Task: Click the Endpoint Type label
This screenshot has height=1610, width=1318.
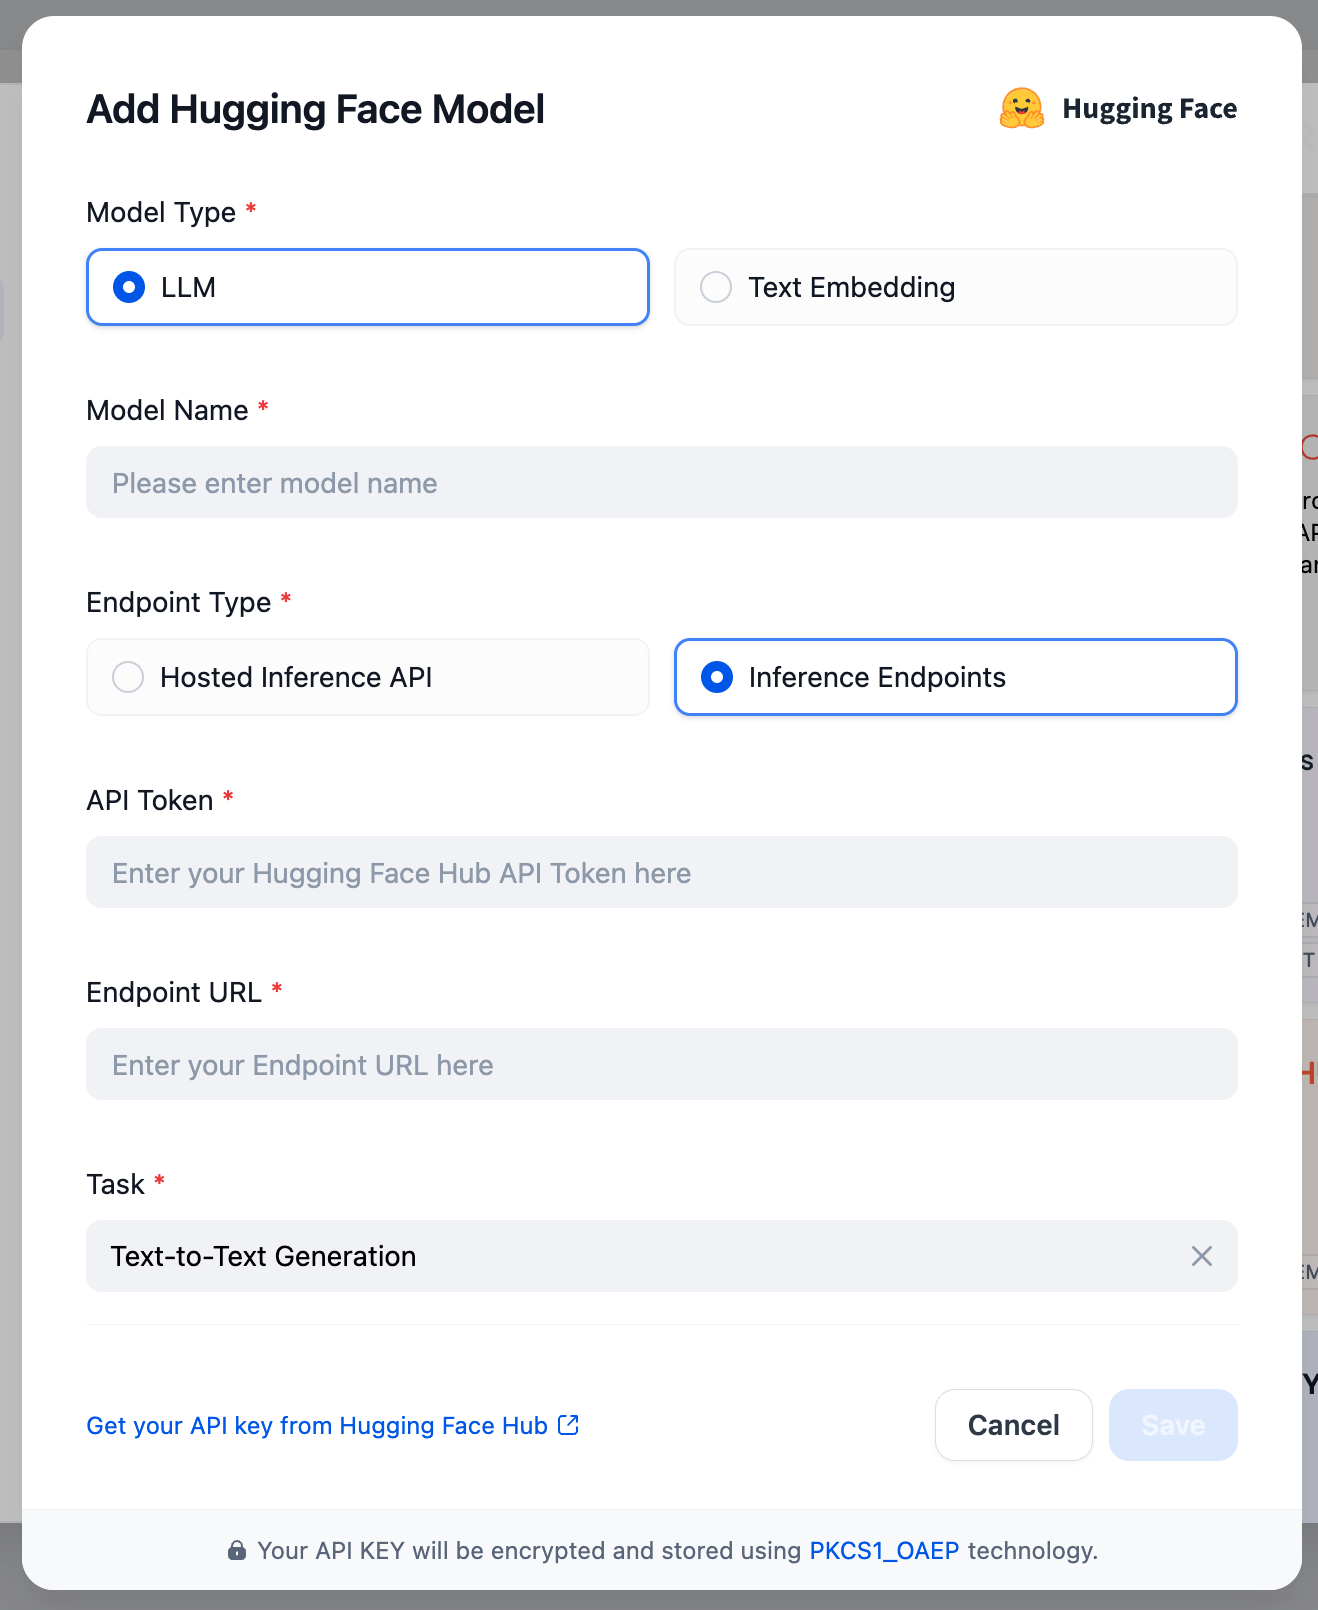Action: point(179,602)
